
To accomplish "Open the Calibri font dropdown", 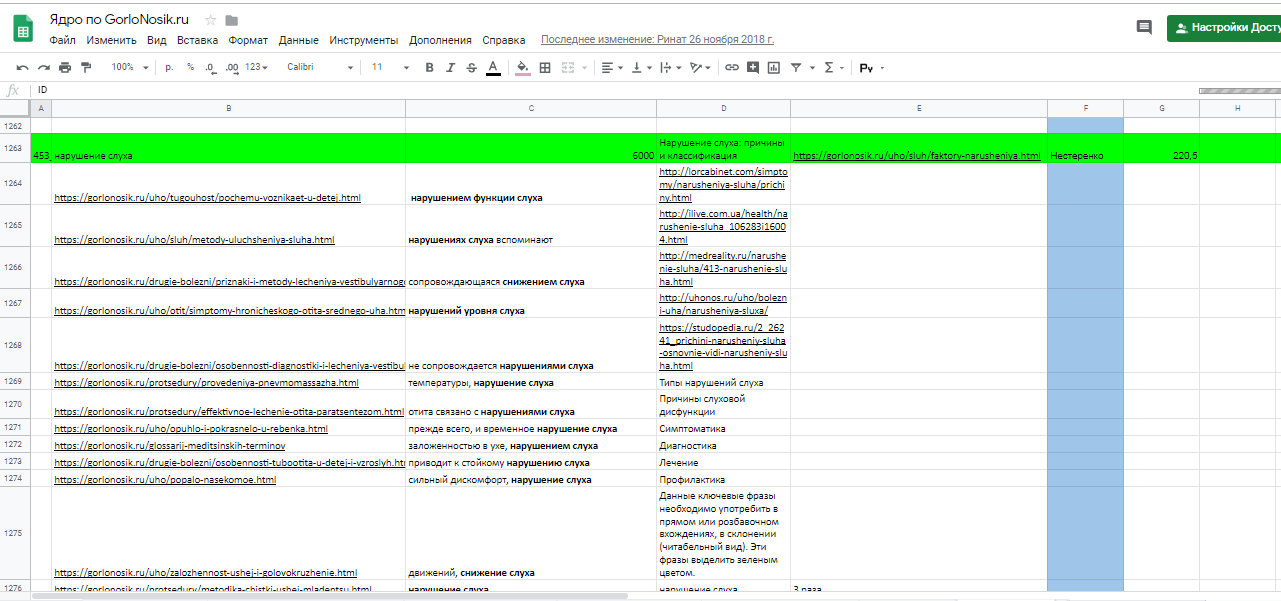I will tap(320, 67).
